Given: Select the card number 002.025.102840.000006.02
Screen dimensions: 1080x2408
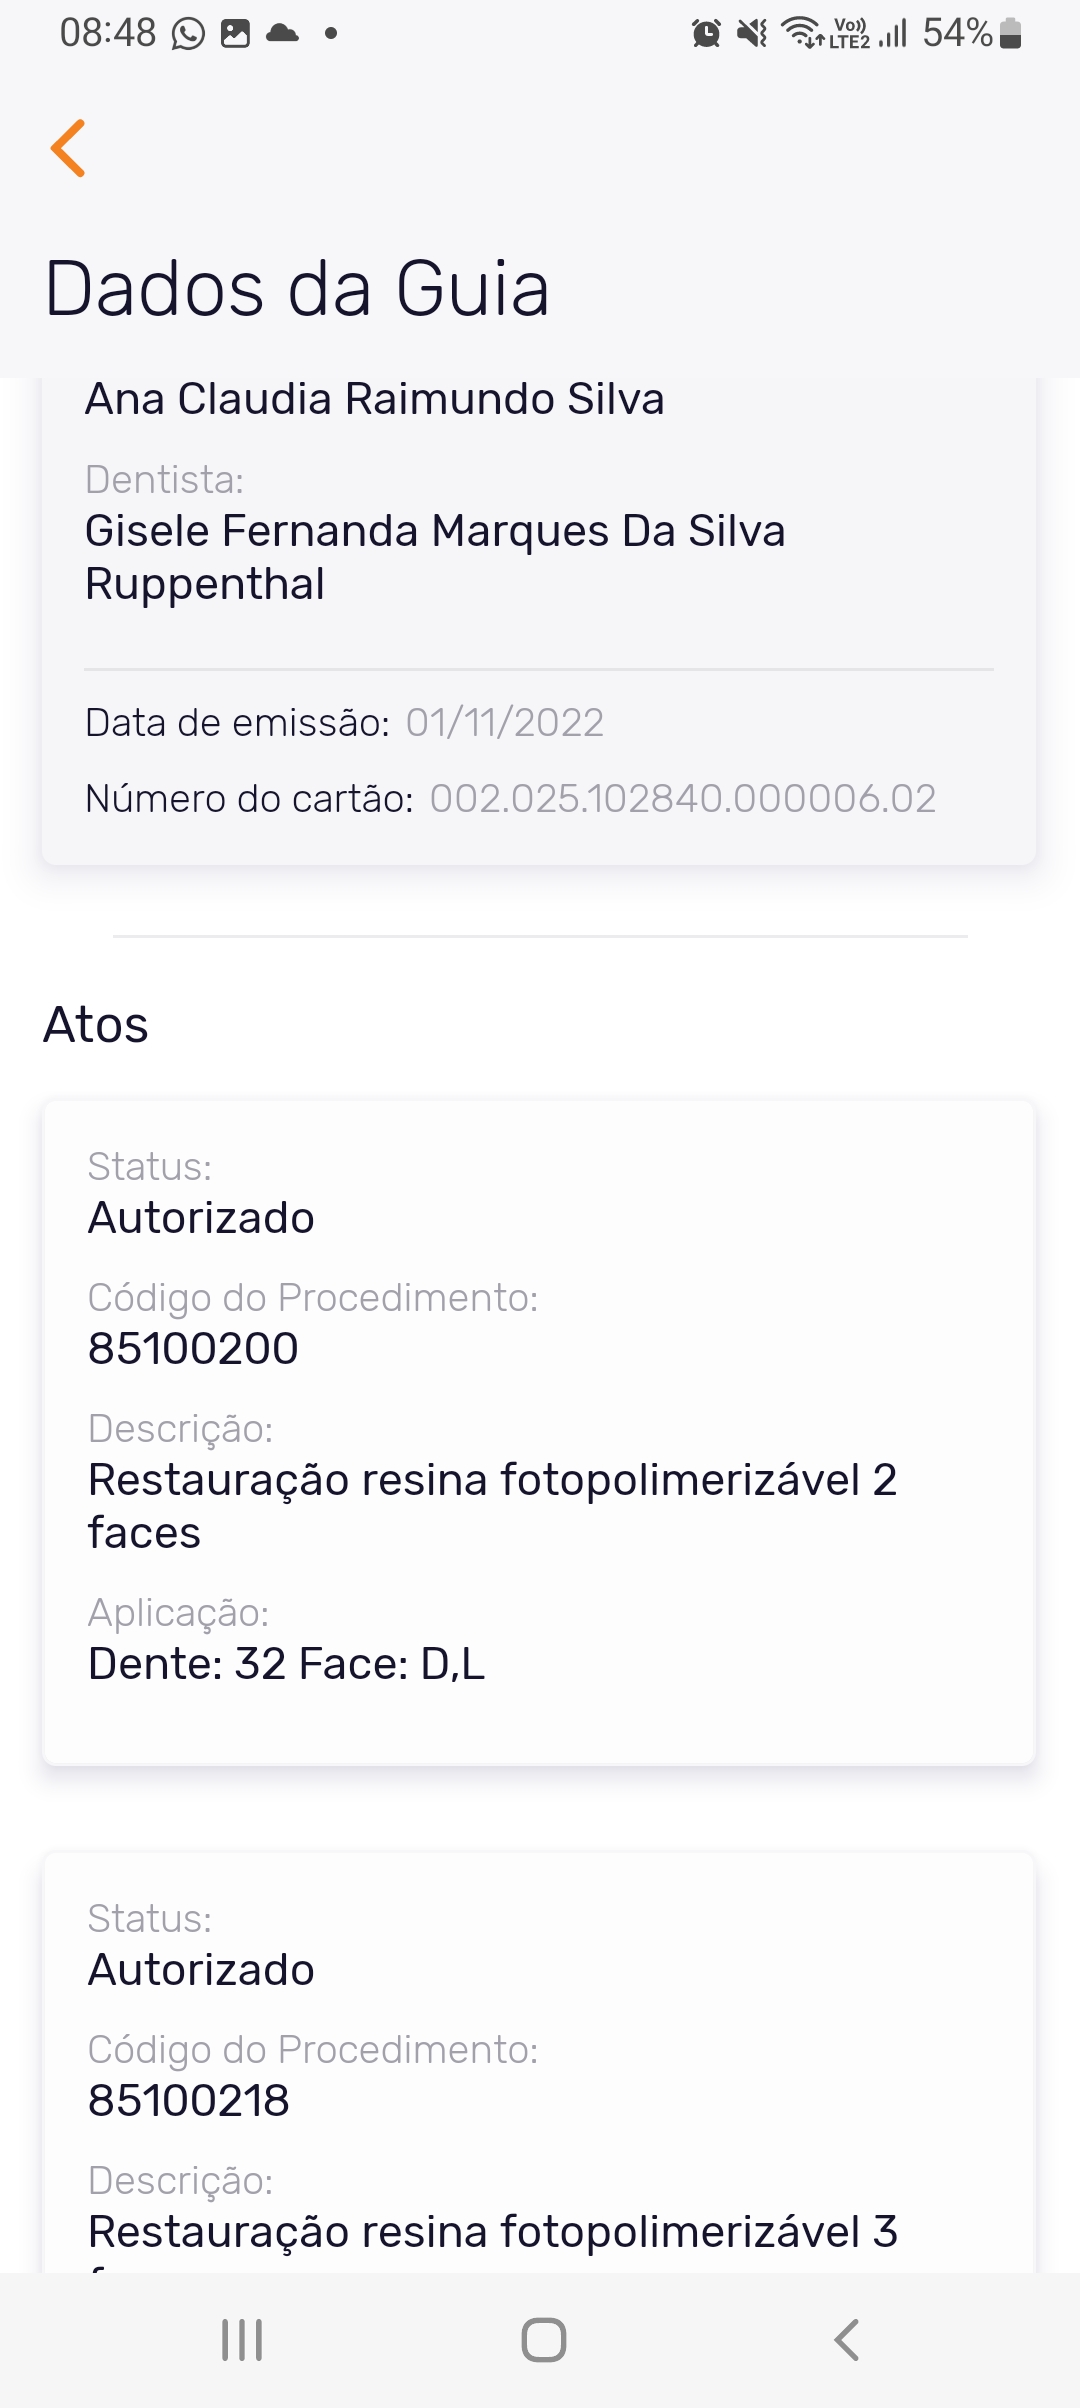Looking at the screenshot, I should click(682, 799).
